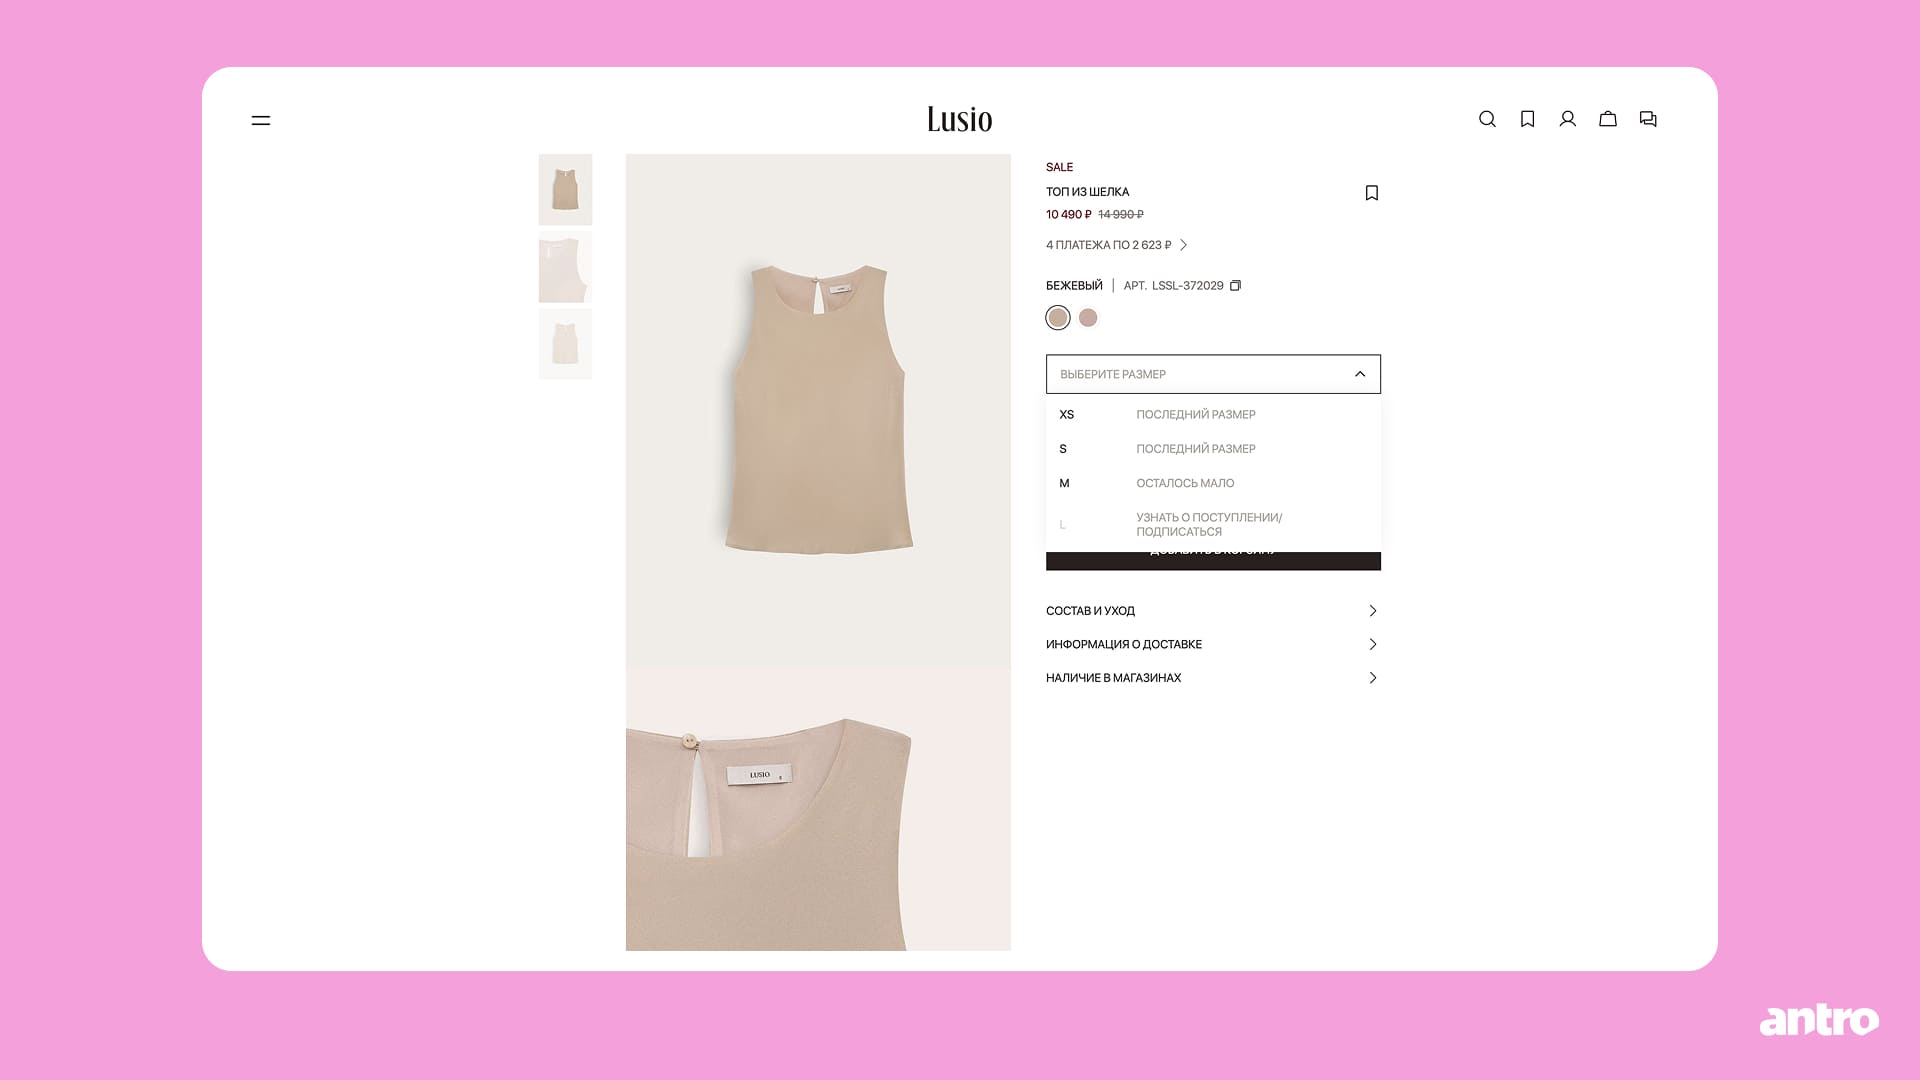The width and height of the screenshot is (1920, 1080).
Task: Open the chat messages icon
Action: pyautogui.click(x=1648, y=119)
